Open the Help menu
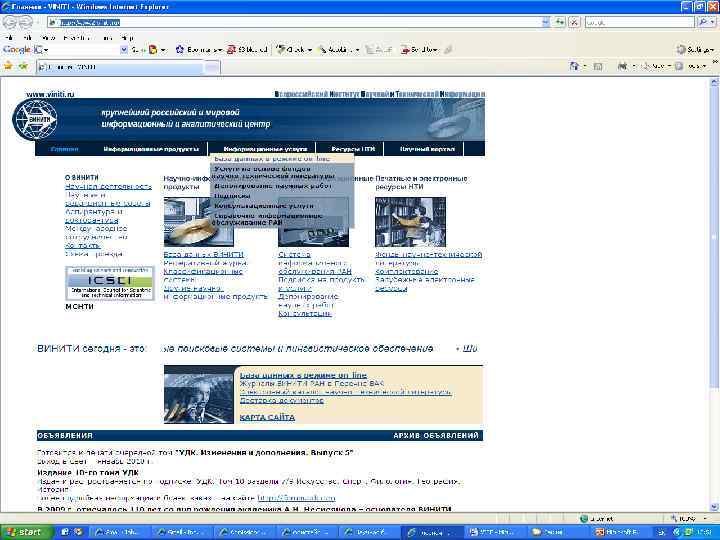 127,38
